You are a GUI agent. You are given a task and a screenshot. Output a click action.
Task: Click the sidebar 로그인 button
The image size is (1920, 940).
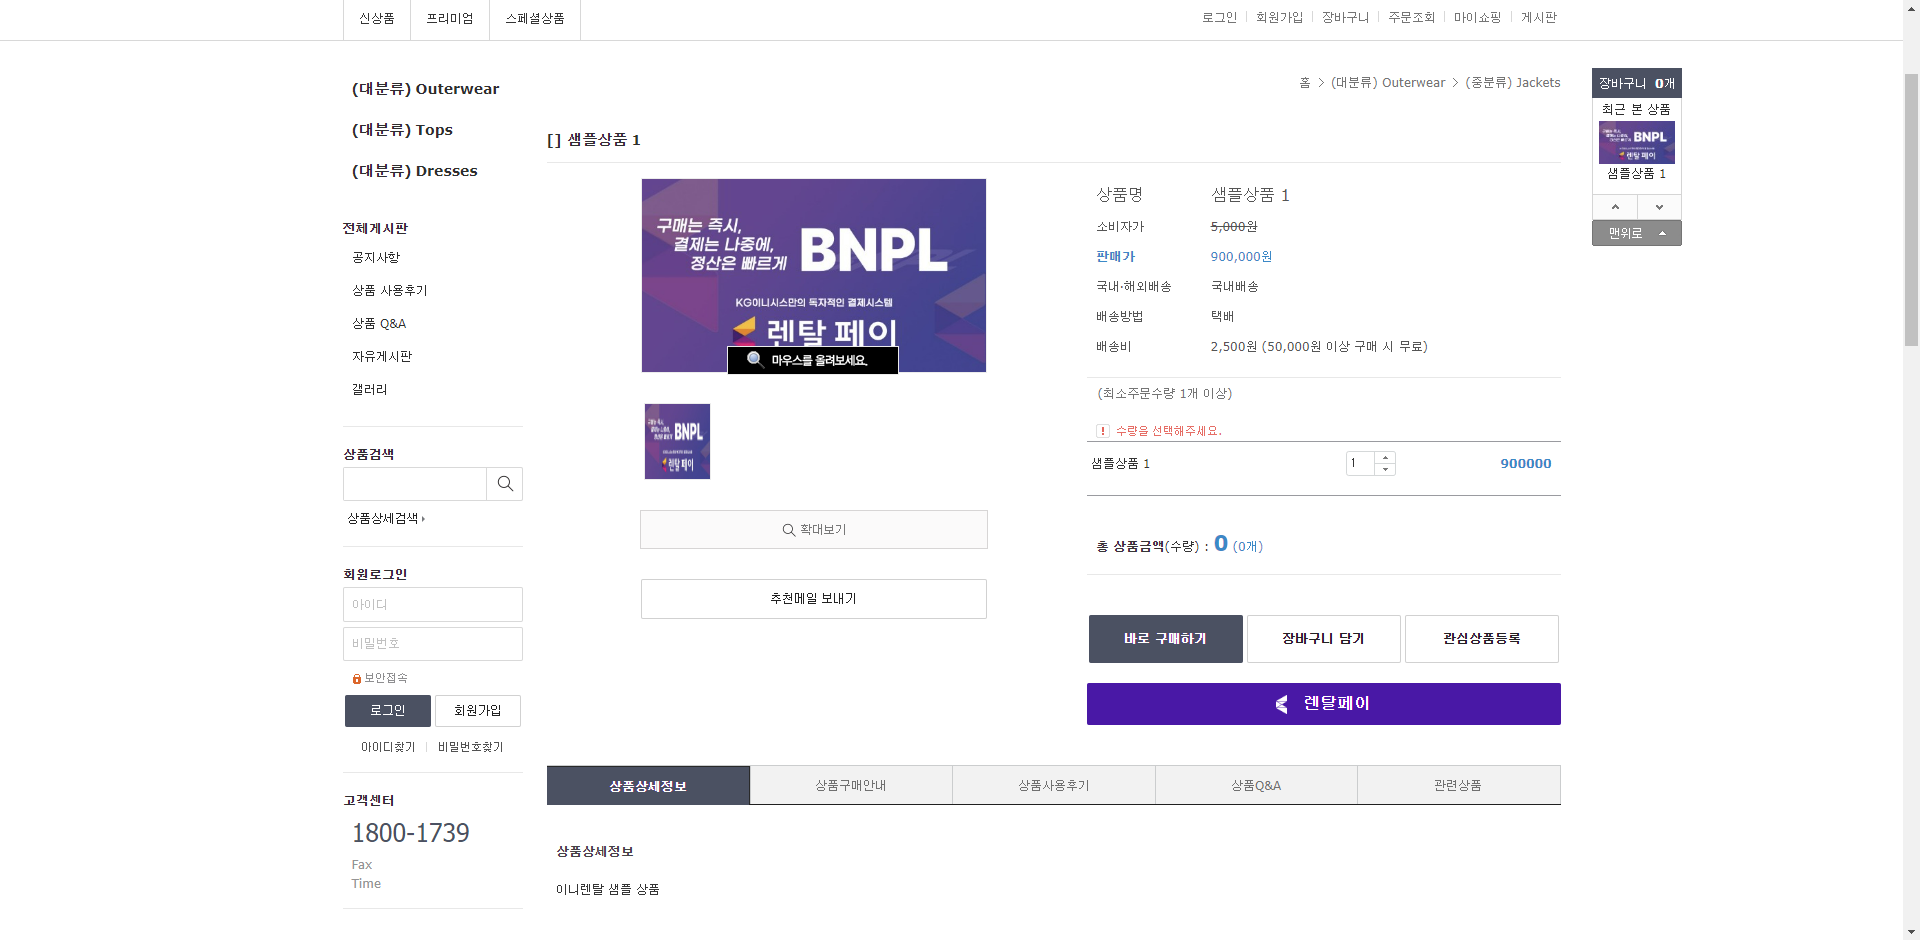[388, 711]
